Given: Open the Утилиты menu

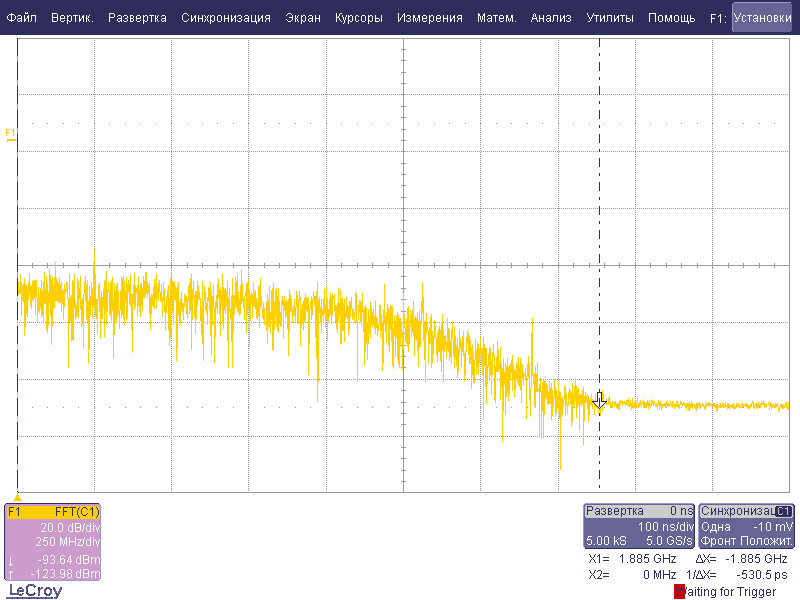Looking at the screenshot, I should click(x=609, y=18).
